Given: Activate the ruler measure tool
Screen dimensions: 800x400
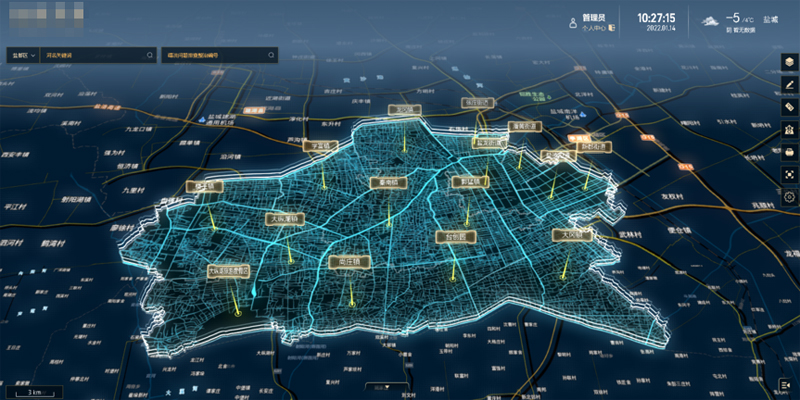Looking at the screenshot, I should pos(788,107).
